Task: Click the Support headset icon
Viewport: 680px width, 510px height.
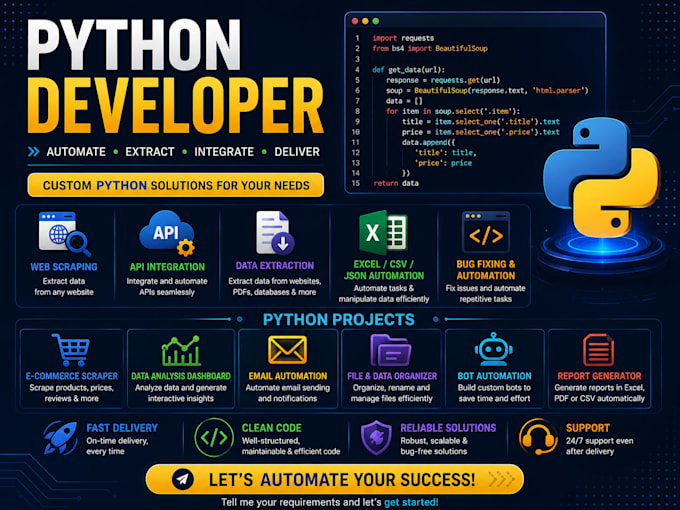Action: [x=538, y=437]
